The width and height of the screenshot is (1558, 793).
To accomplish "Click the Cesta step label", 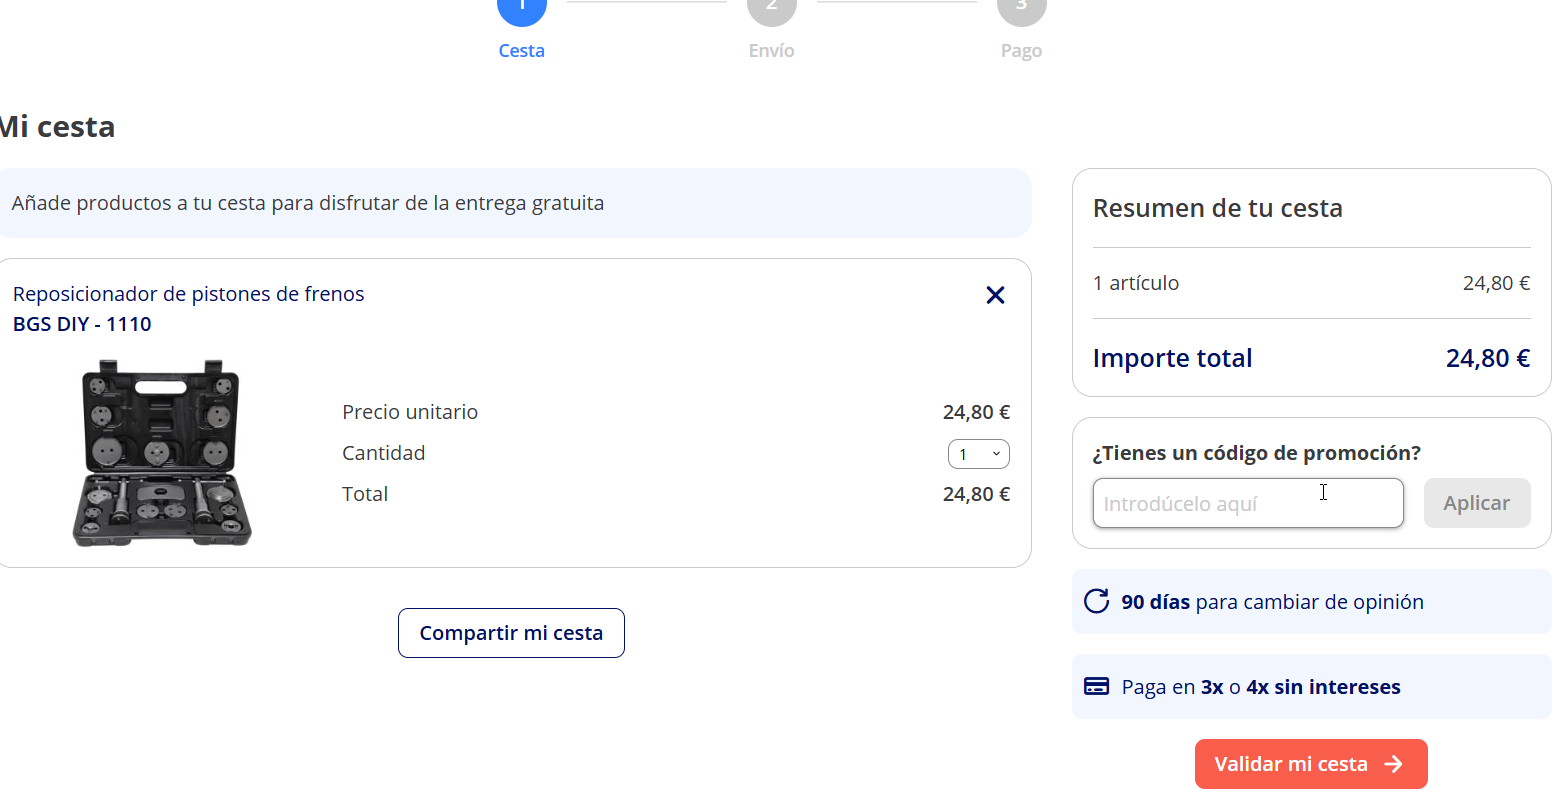I will (x=522, y=51).
